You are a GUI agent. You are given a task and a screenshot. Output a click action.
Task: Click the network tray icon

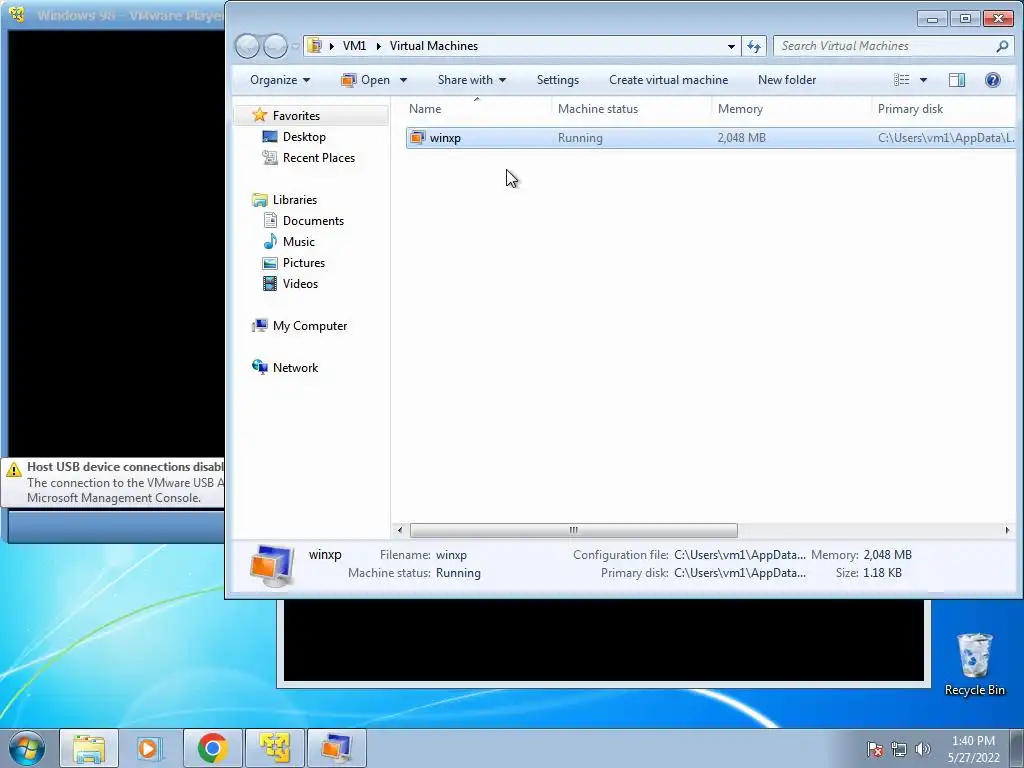899,749
